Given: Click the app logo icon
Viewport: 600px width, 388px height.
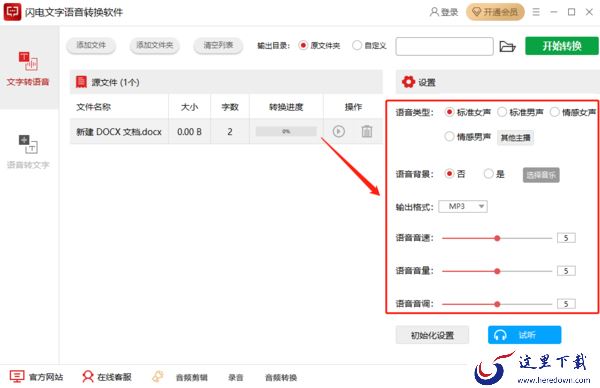Looking at the screenshot, I should coord(12,12).
